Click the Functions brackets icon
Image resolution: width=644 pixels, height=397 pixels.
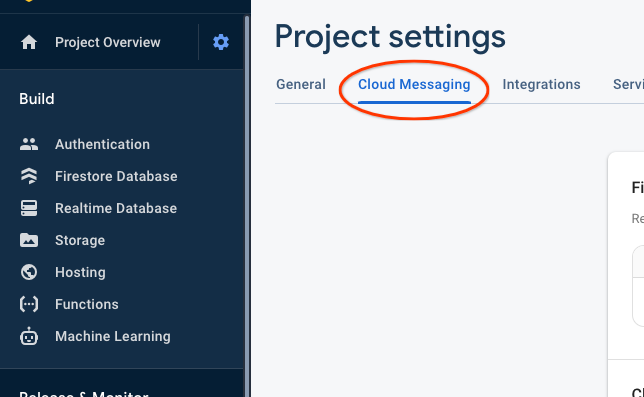coord(29,304)
